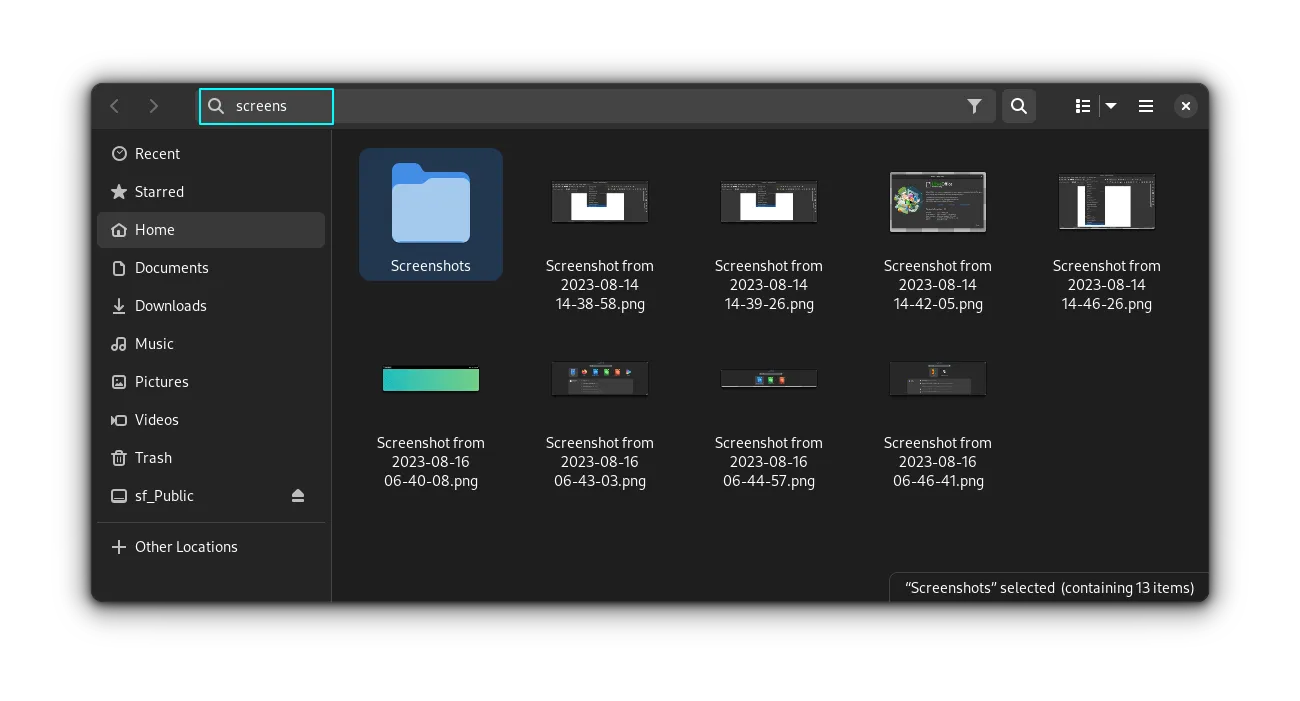Select screenshot 2023-08-14 14-42-05.png thumbnail
Image resolution: width=1300 pixels, height=701 pixels.
click(x=938, y=202)
